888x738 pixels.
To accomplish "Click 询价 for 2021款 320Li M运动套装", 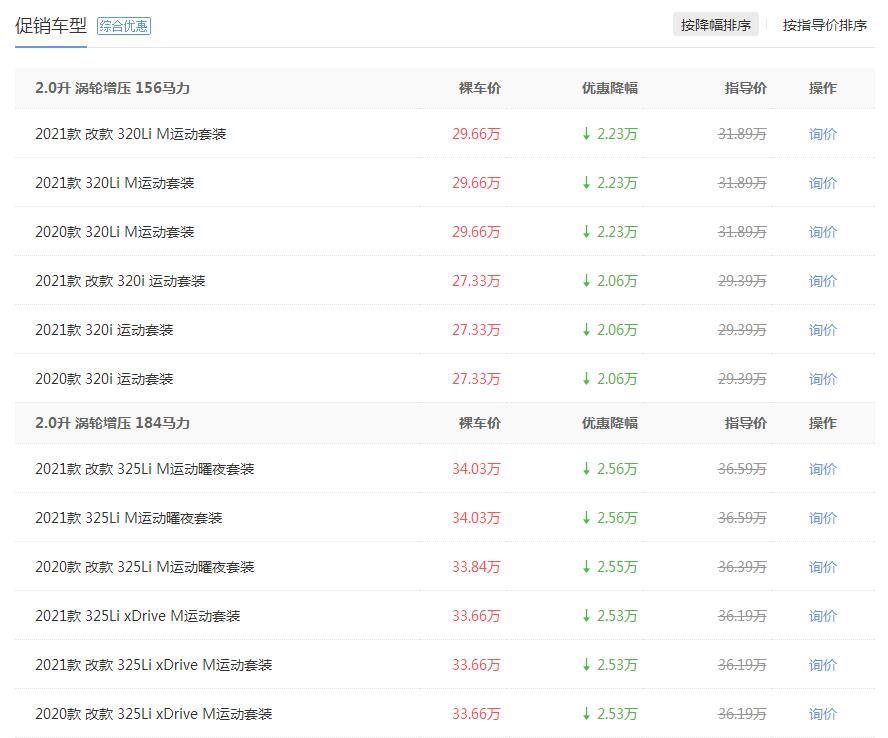I will (x=822, y=183).
